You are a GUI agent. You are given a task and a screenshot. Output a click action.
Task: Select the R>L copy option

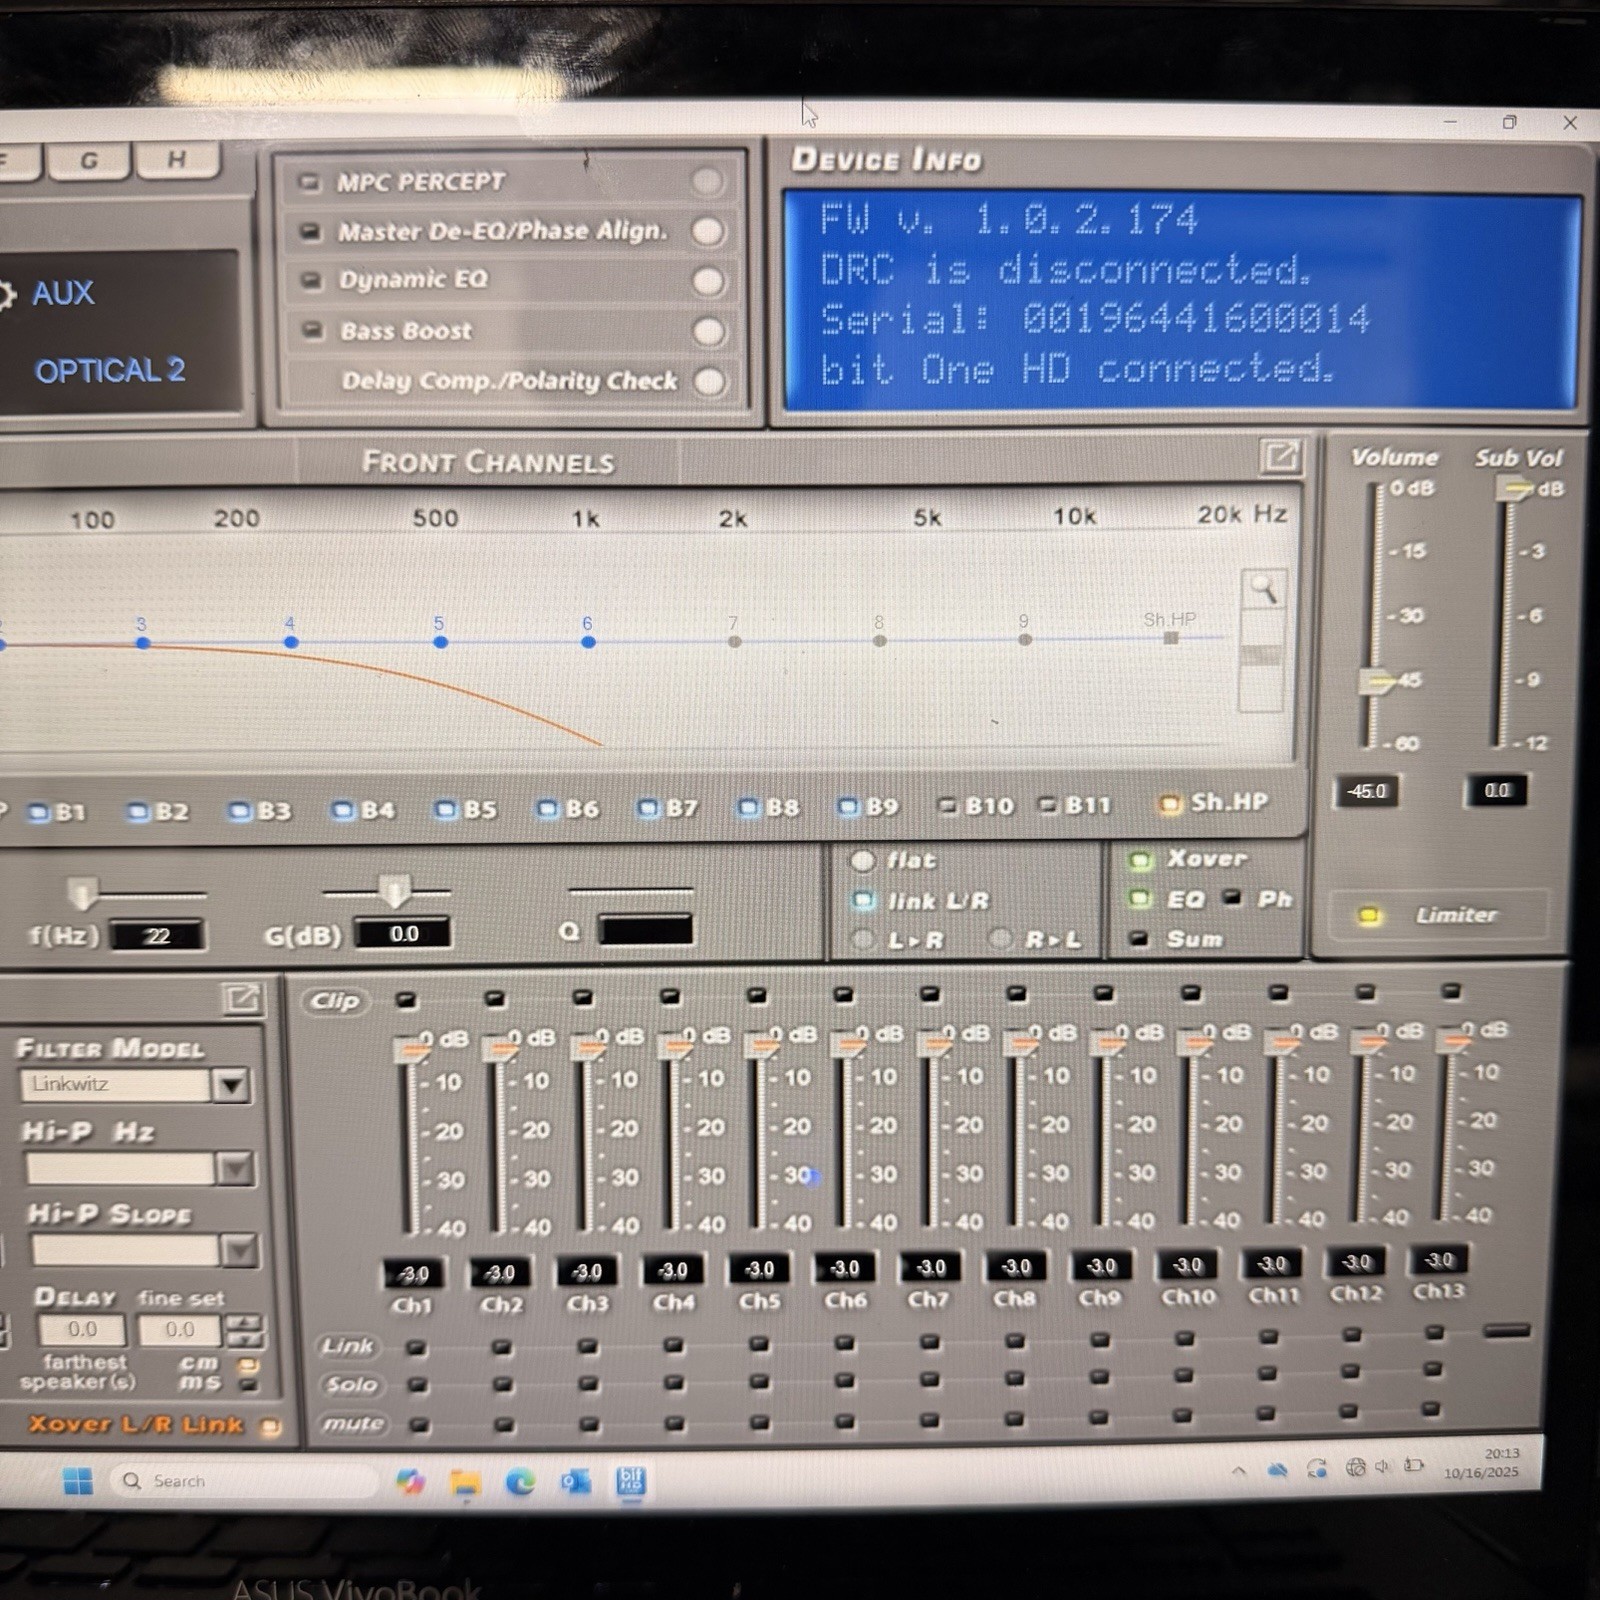(x=999, y=939)
